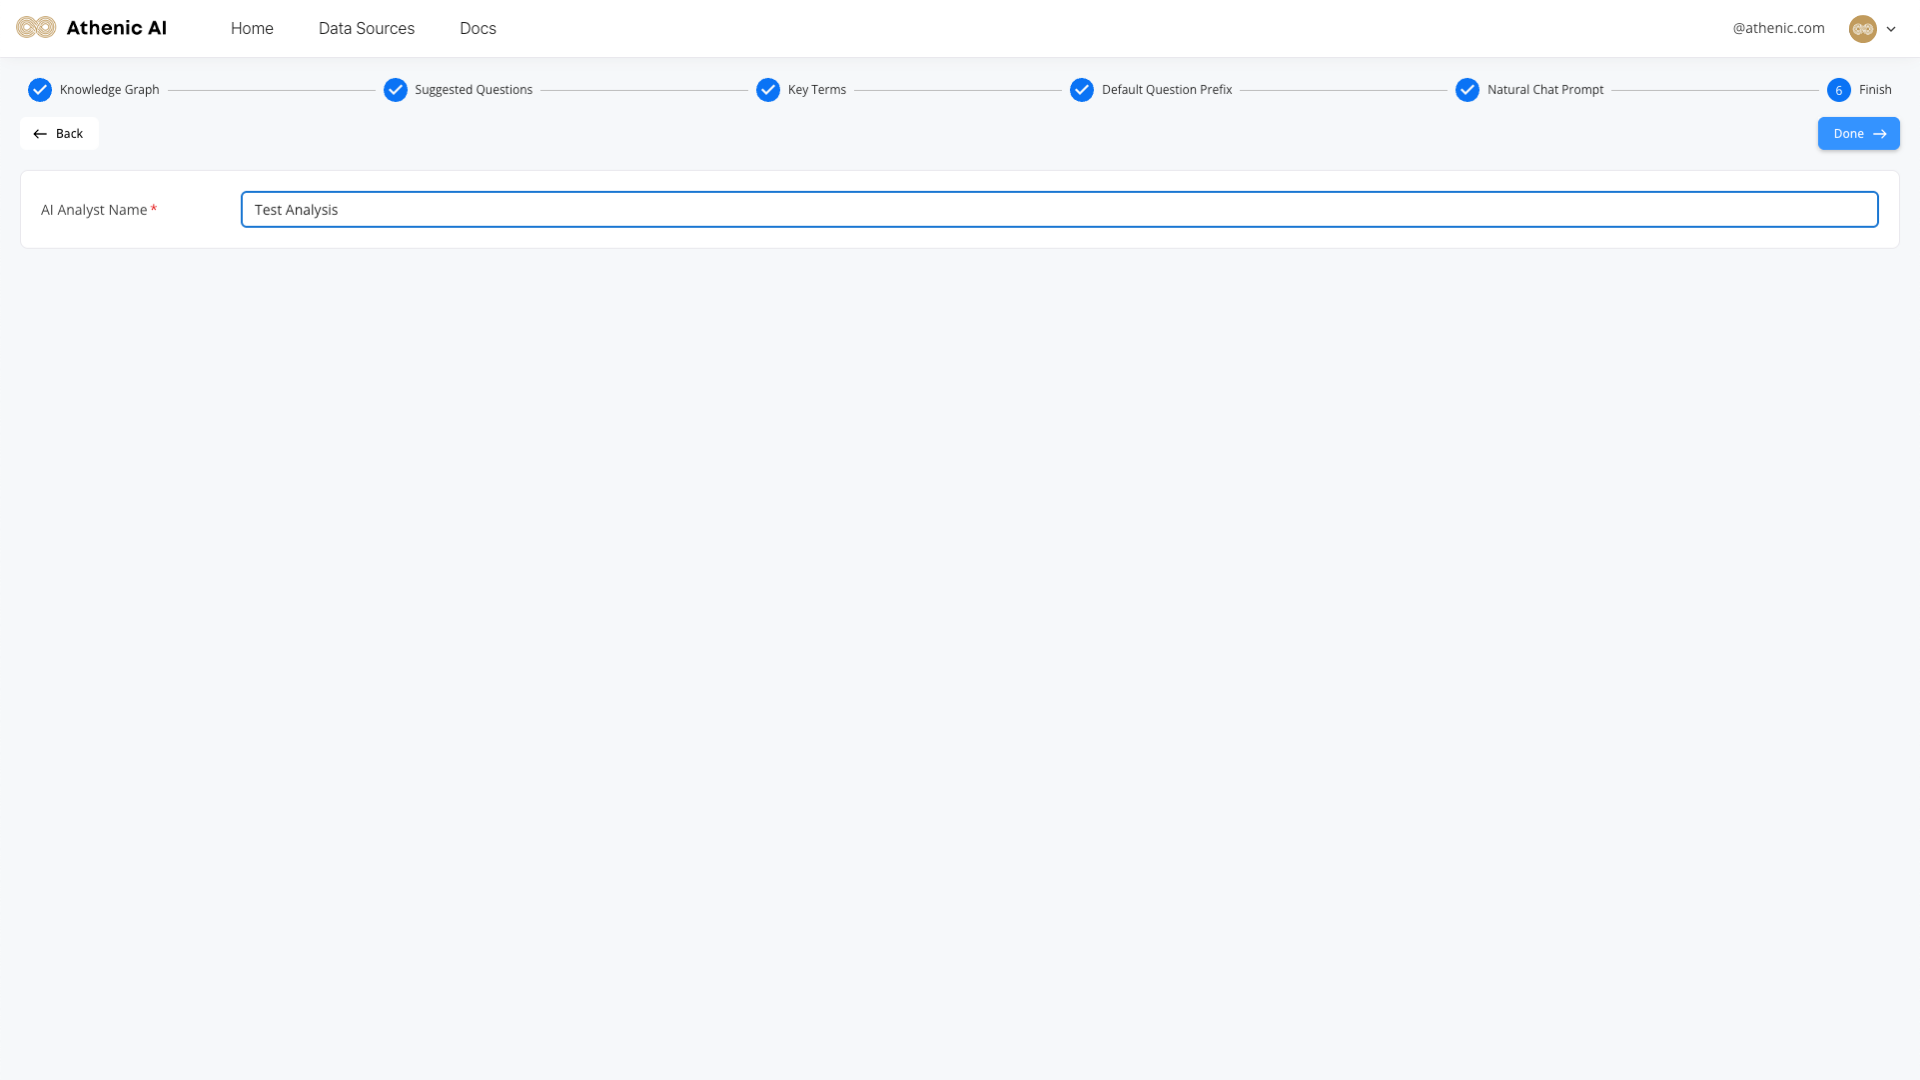Click the Default Question Prefix checkmark
The width and height of the screenshot is (1920, 1080).
(x=1081, y=90)
